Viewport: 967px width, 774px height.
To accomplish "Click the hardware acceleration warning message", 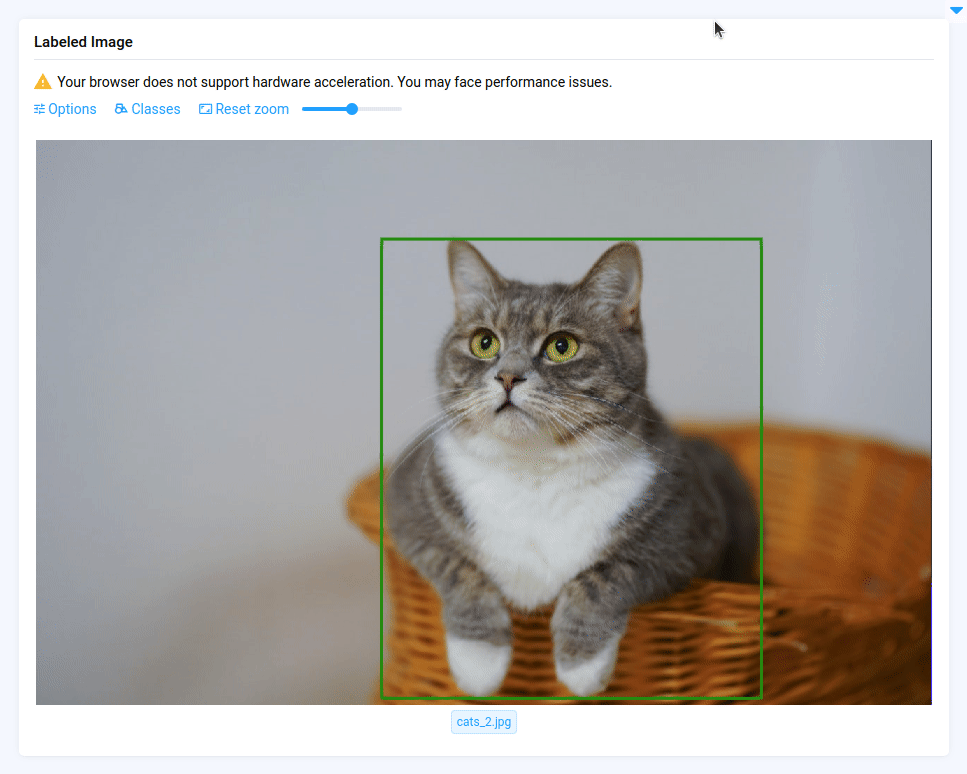I will pos(334,82).
